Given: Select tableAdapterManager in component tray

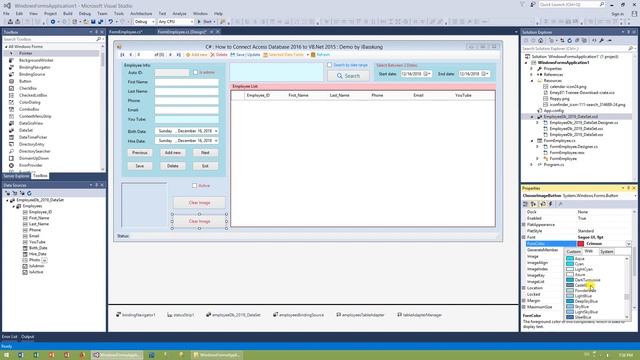Looking at the screenshot, I should (x=419, y=315).
